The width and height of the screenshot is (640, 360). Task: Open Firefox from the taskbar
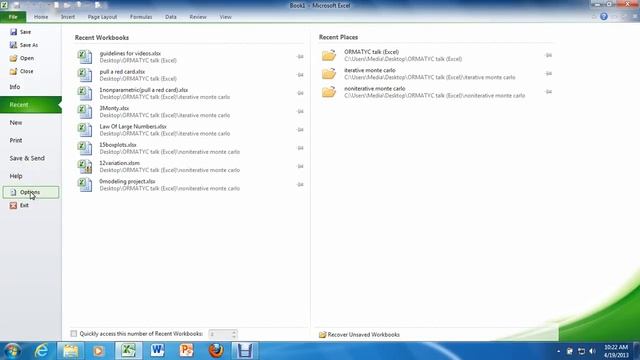(216, 351)
